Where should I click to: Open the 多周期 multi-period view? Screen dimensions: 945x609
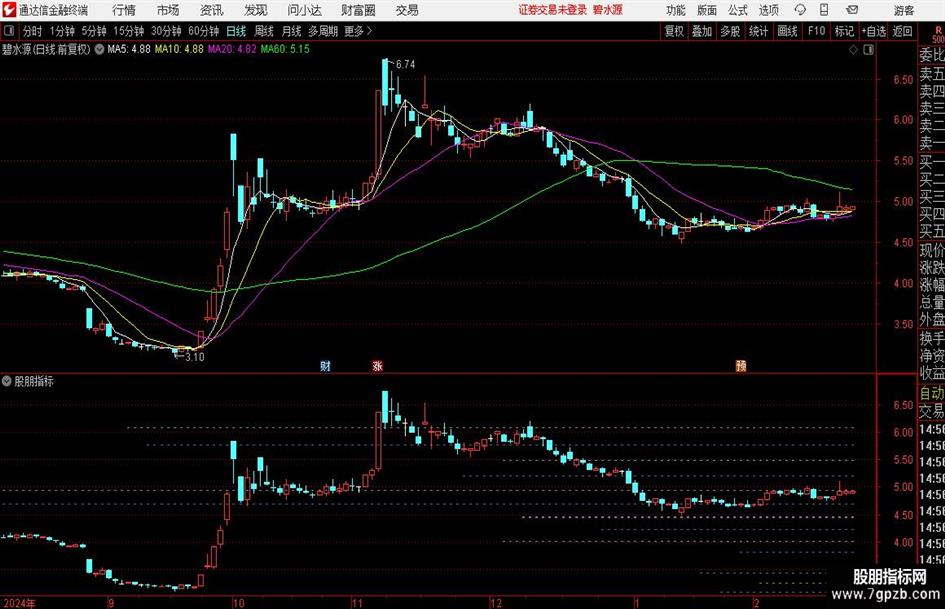click(x=323, y=31)
